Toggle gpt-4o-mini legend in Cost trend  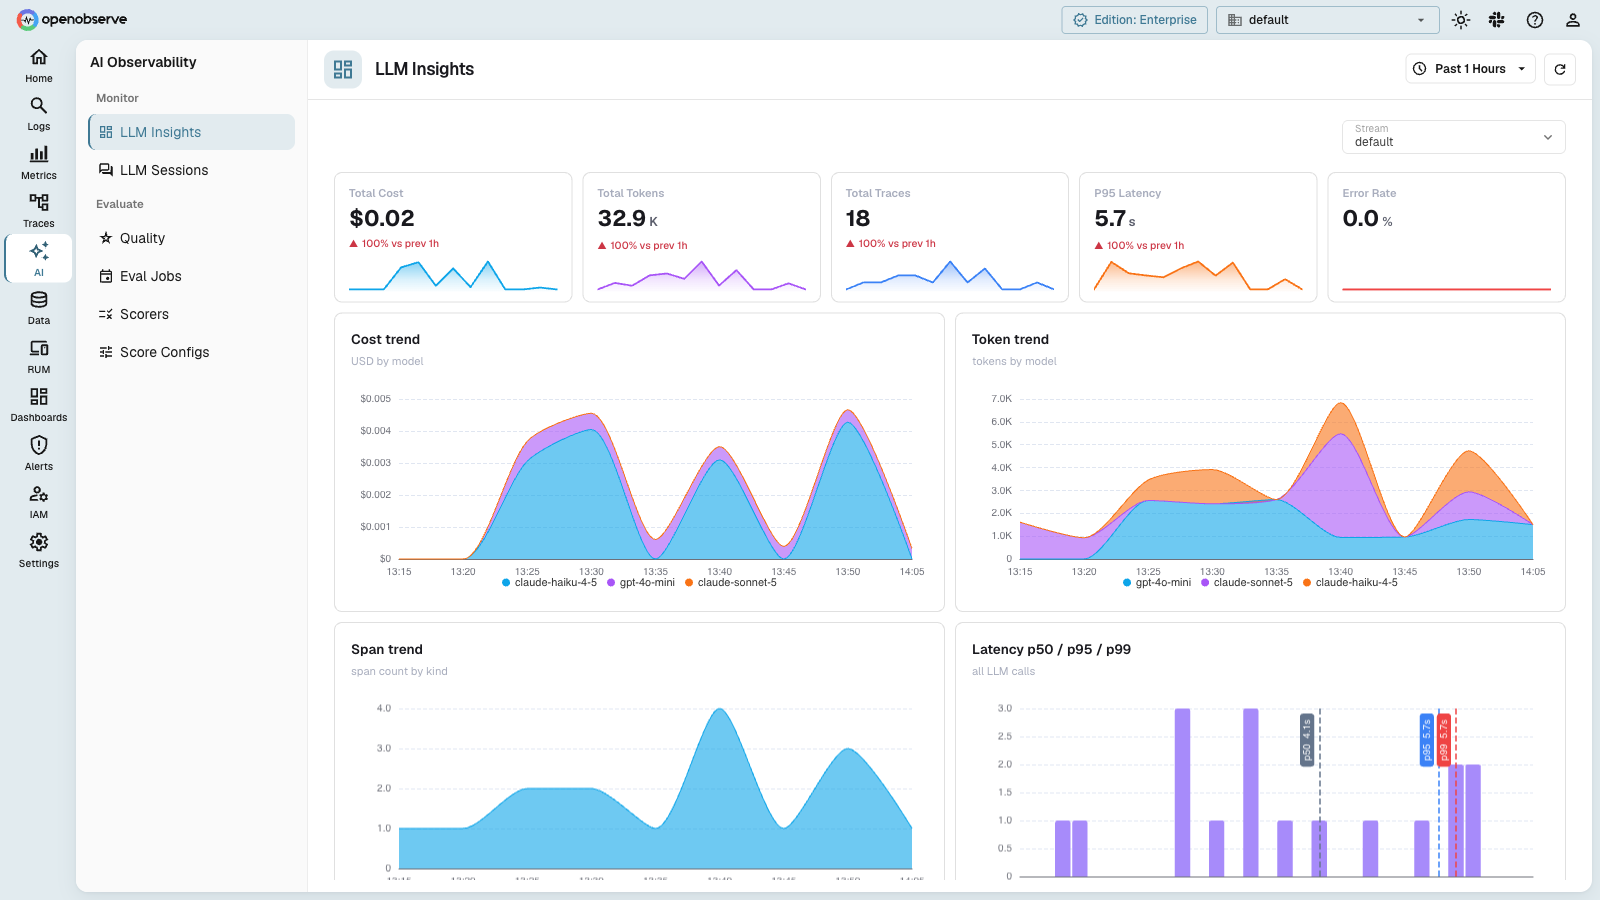[641, 583]
